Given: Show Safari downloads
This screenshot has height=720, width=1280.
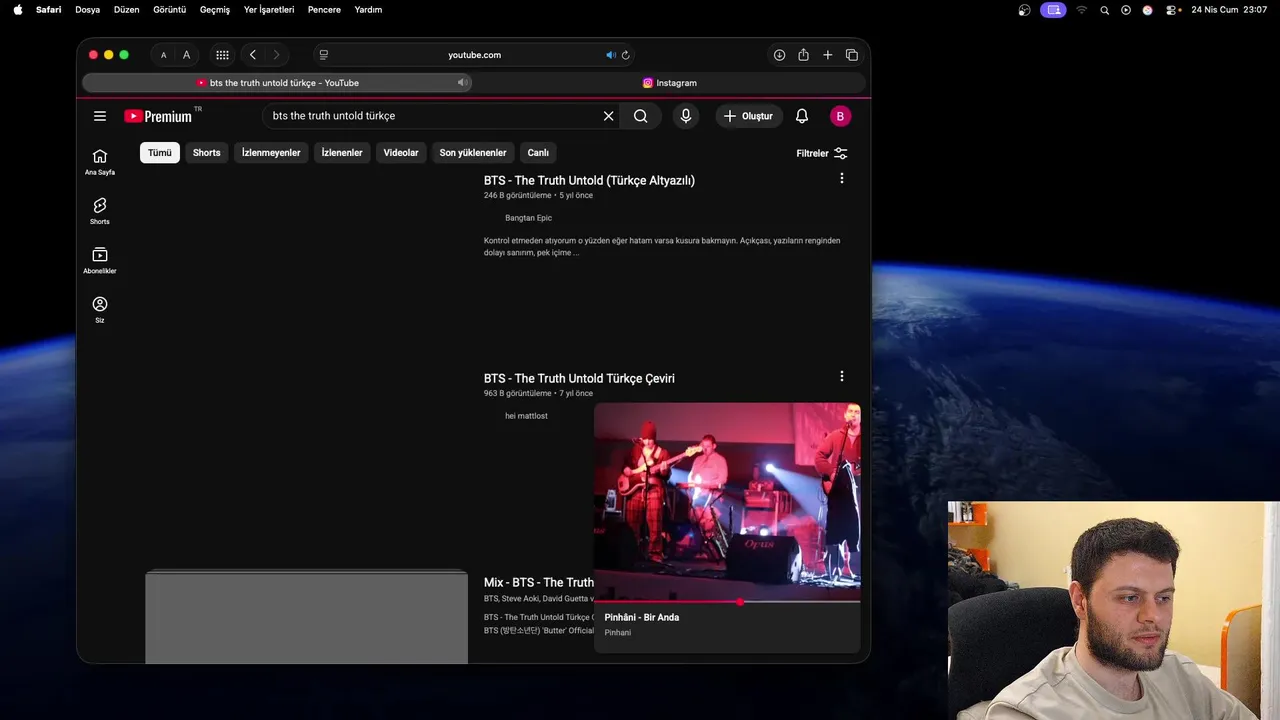Looking at the screenshot, I should point(779,55).
